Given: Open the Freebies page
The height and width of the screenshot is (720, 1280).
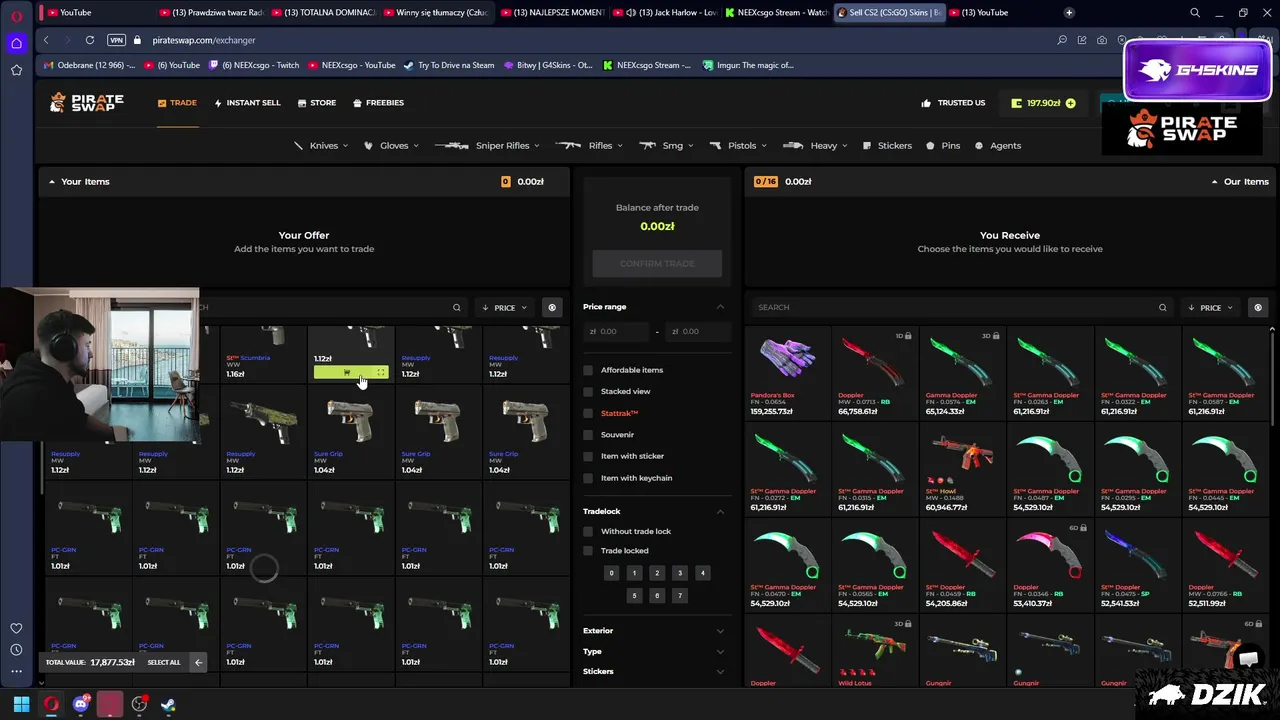Looking at the screenshot, I should click(x=378, y=103).
